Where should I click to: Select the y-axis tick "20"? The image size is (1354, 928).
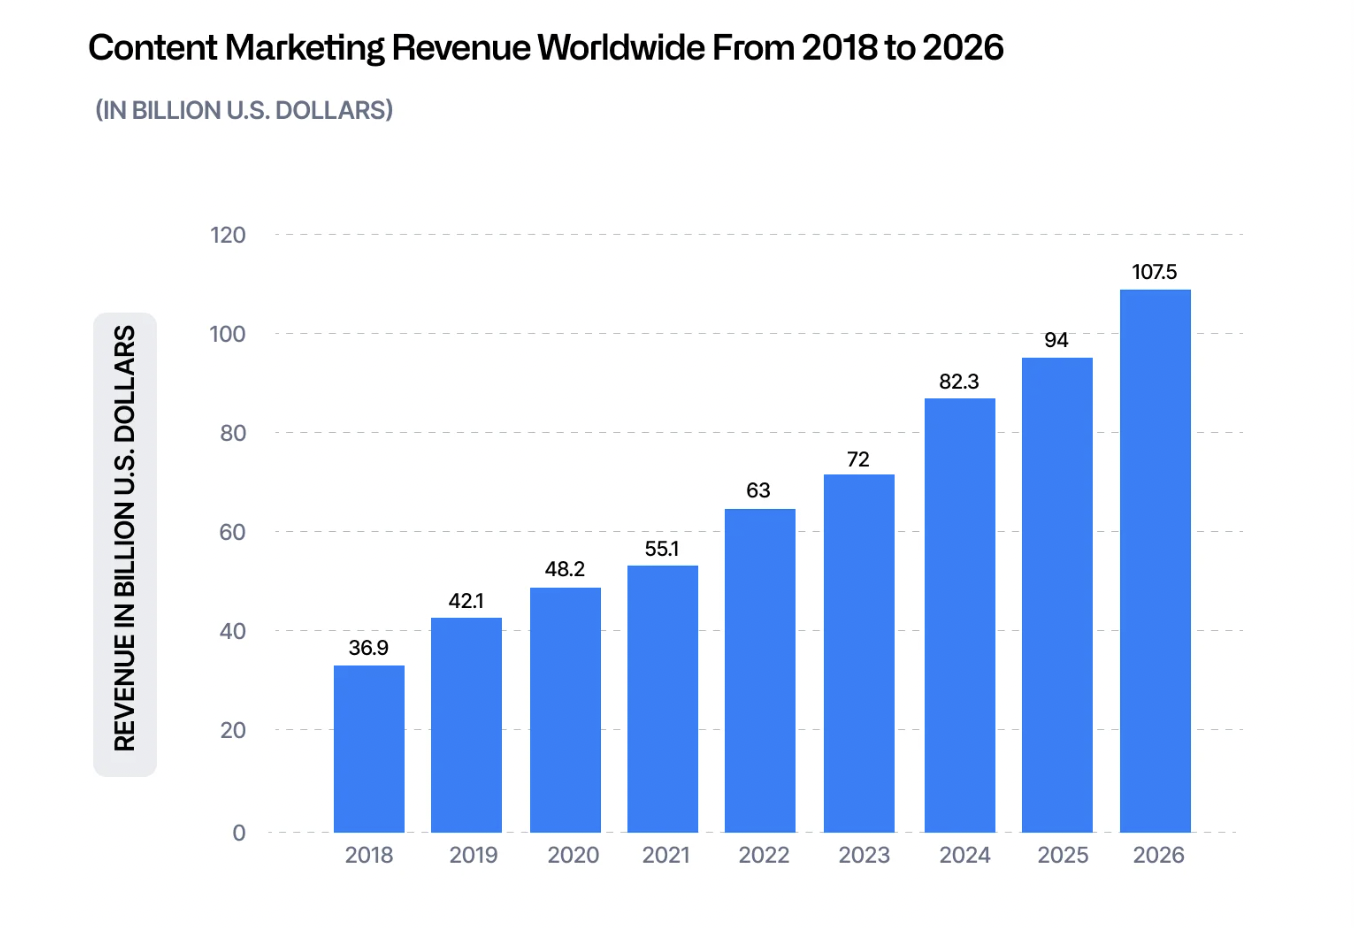(233, 730)
